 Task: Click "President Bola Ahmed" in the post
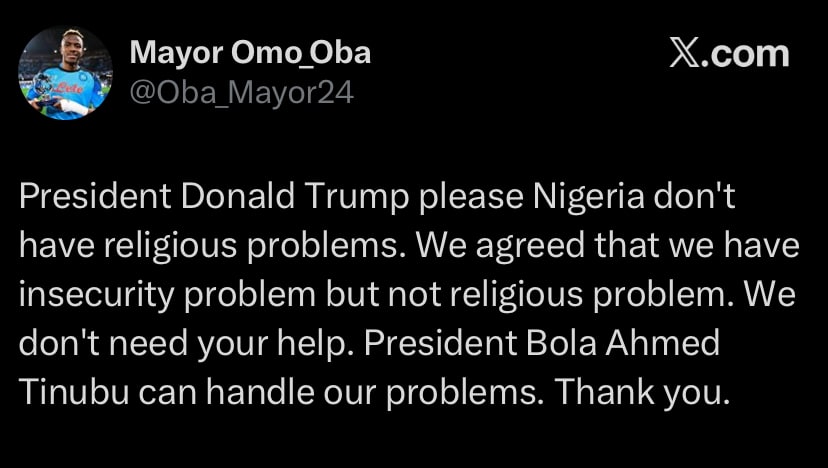pyautogui.click(x=541, y=344)
